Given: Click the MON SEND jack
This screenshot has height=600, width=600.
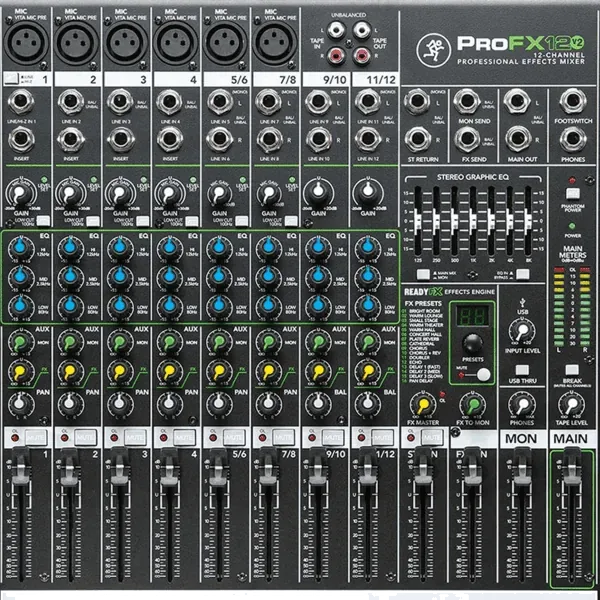Looking at the screenshot, I should (467, 101).
